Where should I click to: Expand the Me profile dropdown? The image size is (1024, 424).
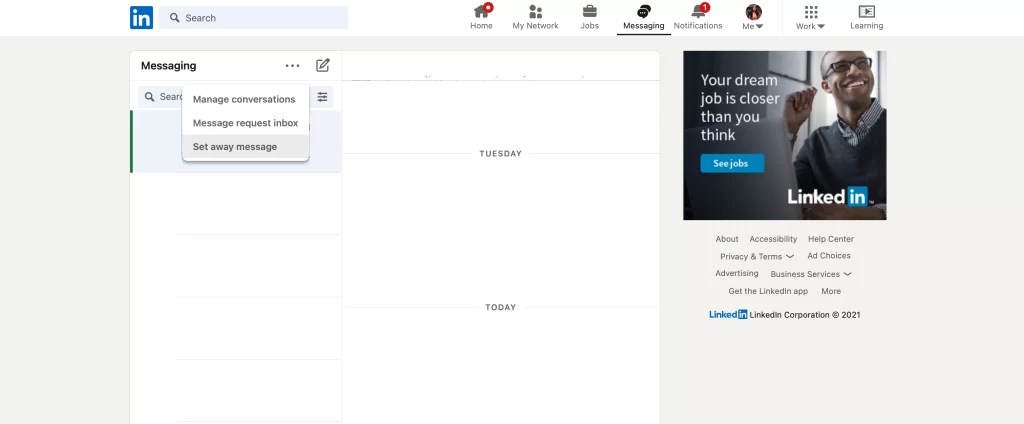click(753, 18)
